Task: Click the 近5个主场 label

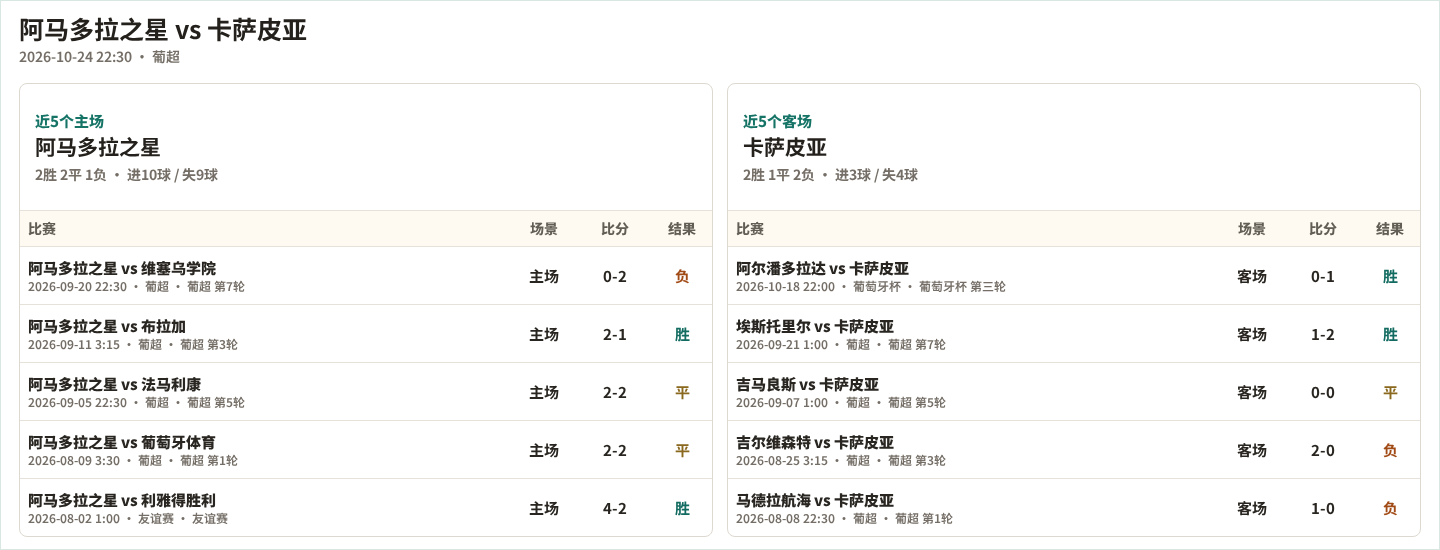Action: pyautogui.click(x=69, y=121)
